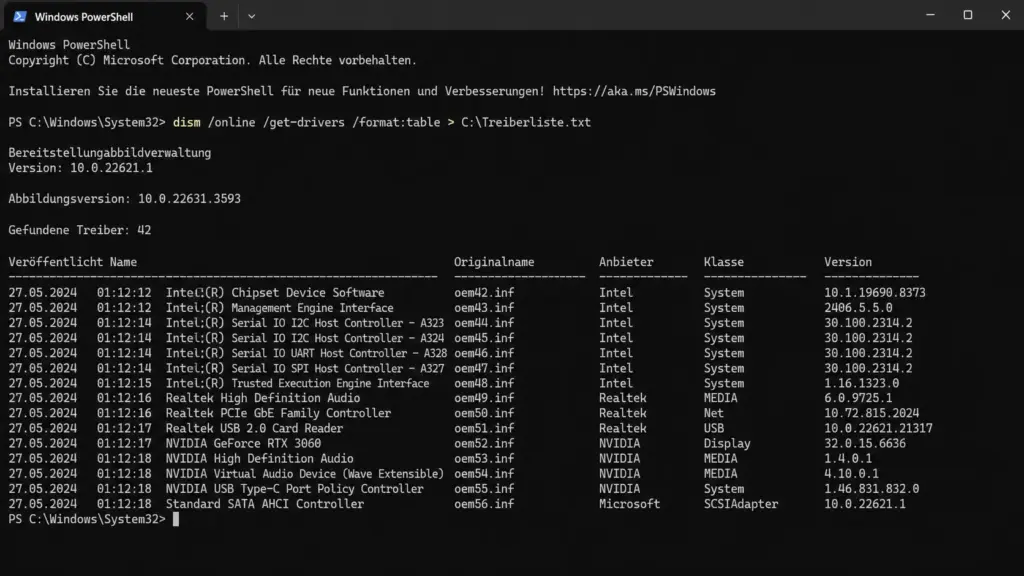Image resolution: width=1024 pixels, height=576 pixels.
Task: Click the Originalname column header
Action: pos(494,262)
